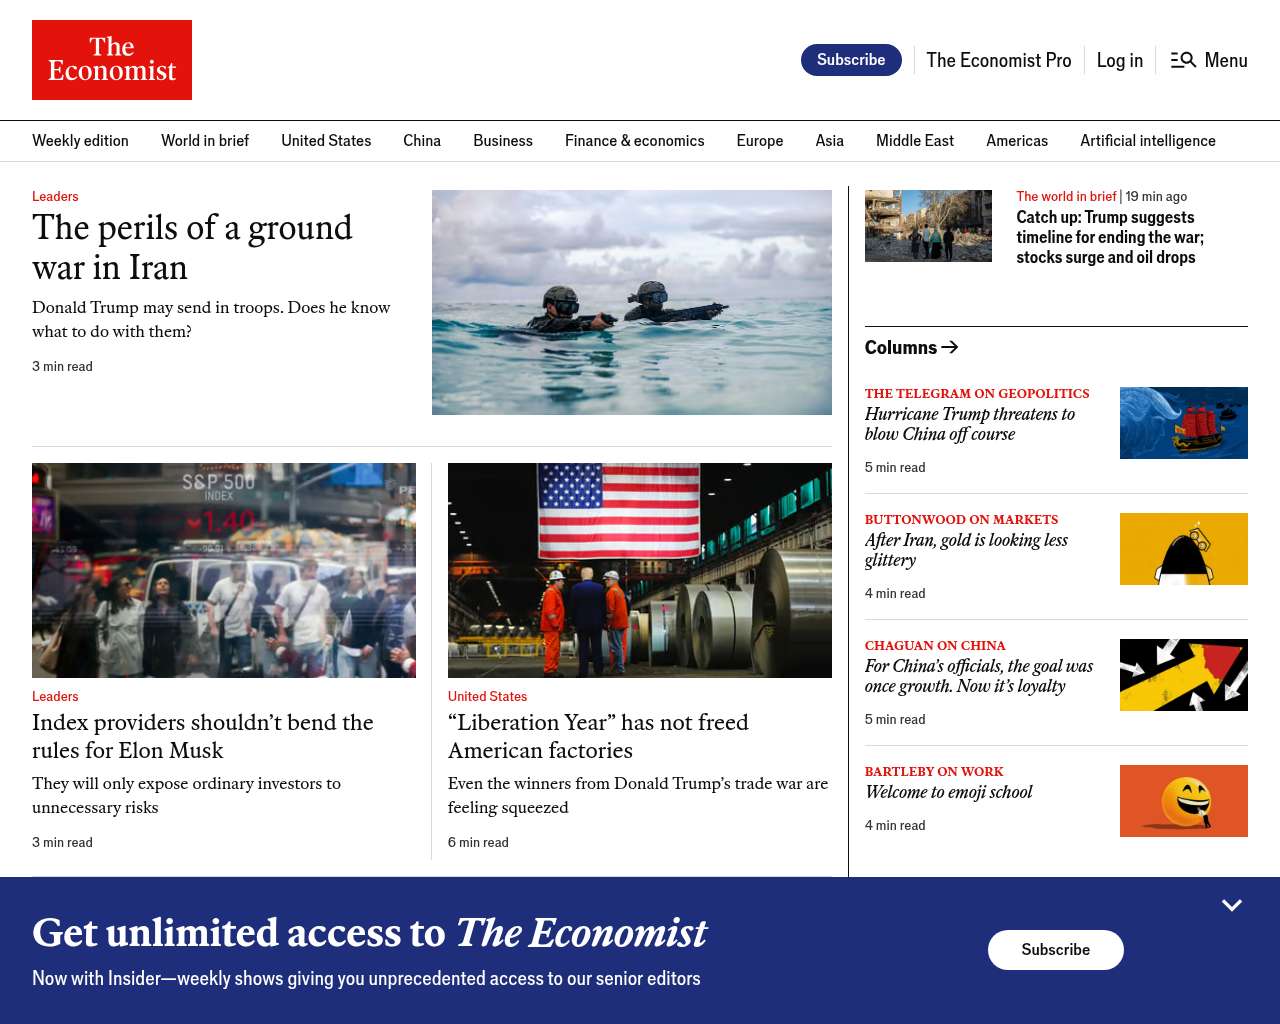Click the Leaders tag above Iran headline

[x=55, y=196]
